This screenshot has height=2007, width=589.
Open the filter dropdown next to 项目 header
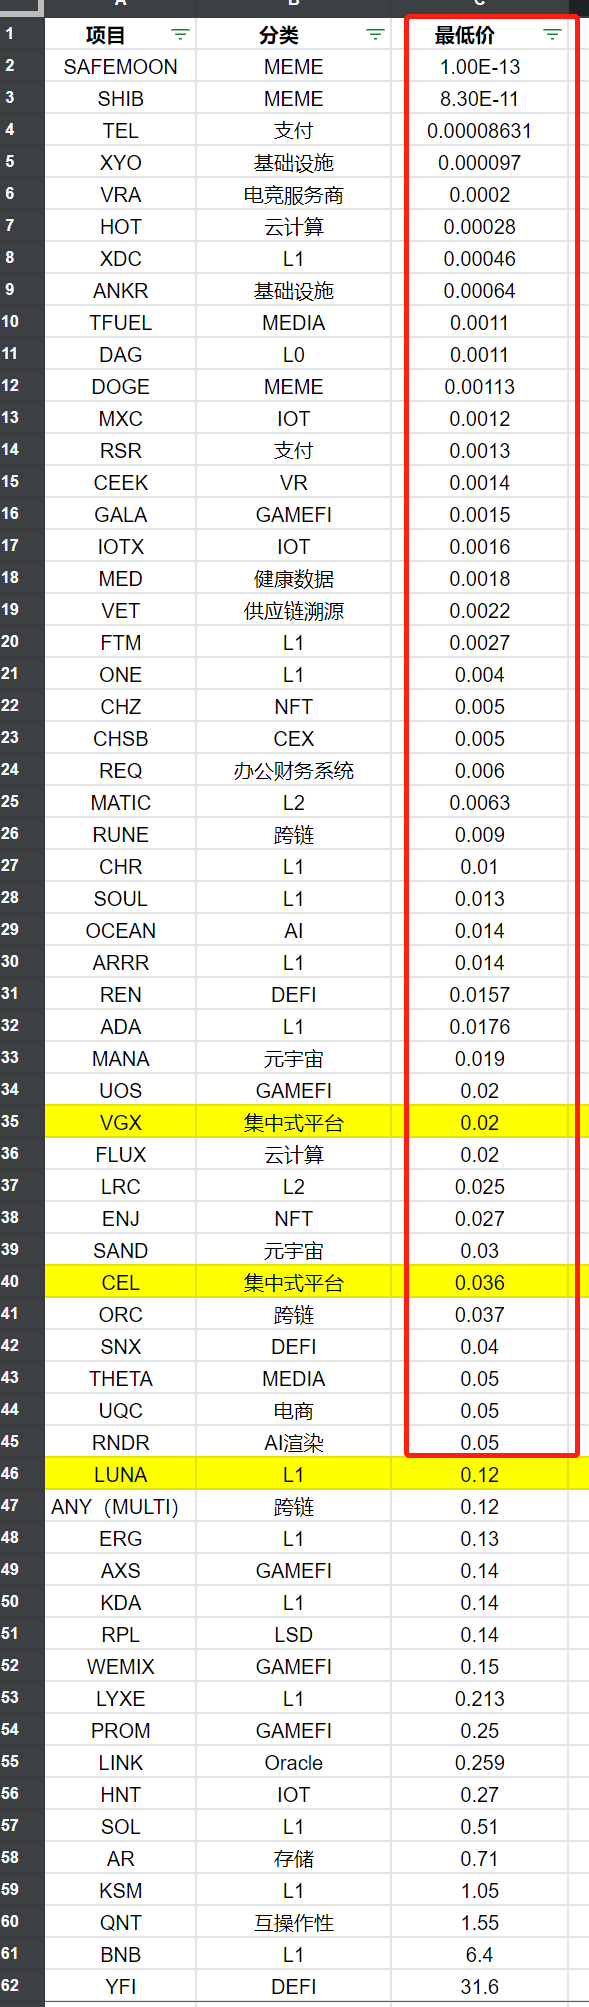179,33
